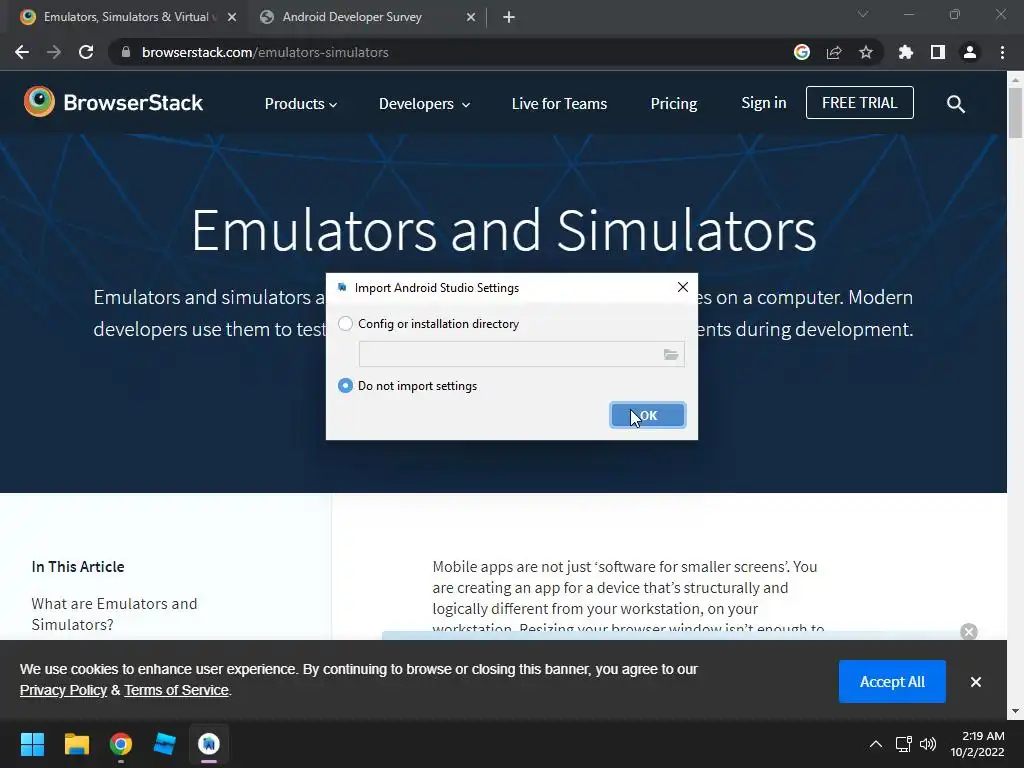Open the Chrome profile icon
The height and width of the screenshot is (768, 1024).
[x=970, y=52]
